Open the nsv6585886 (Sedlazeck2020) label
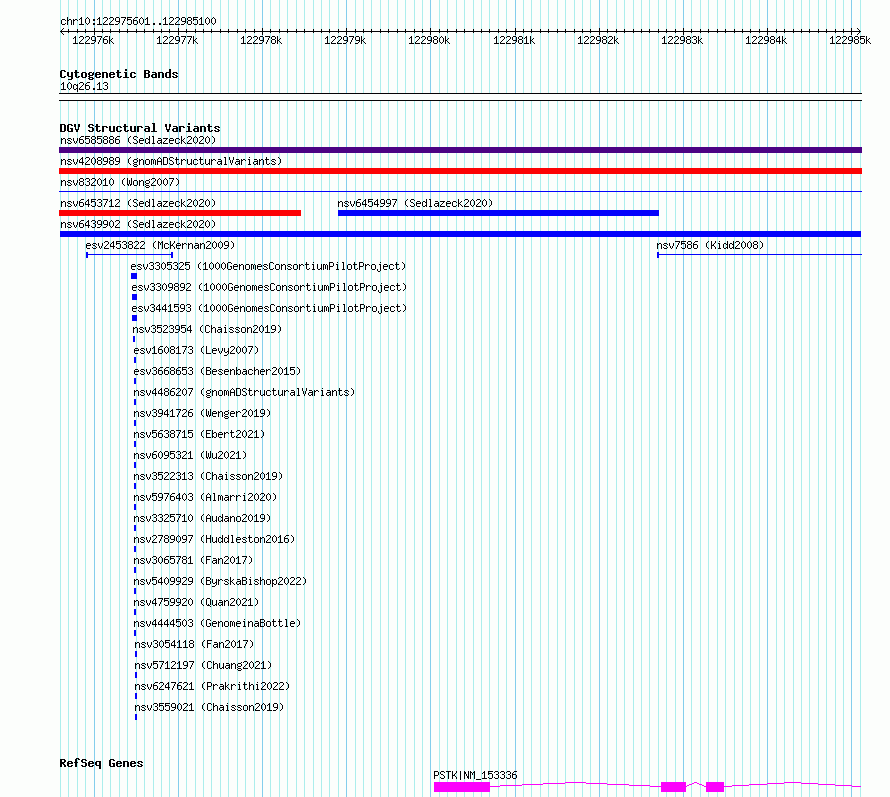 (138, 140)
